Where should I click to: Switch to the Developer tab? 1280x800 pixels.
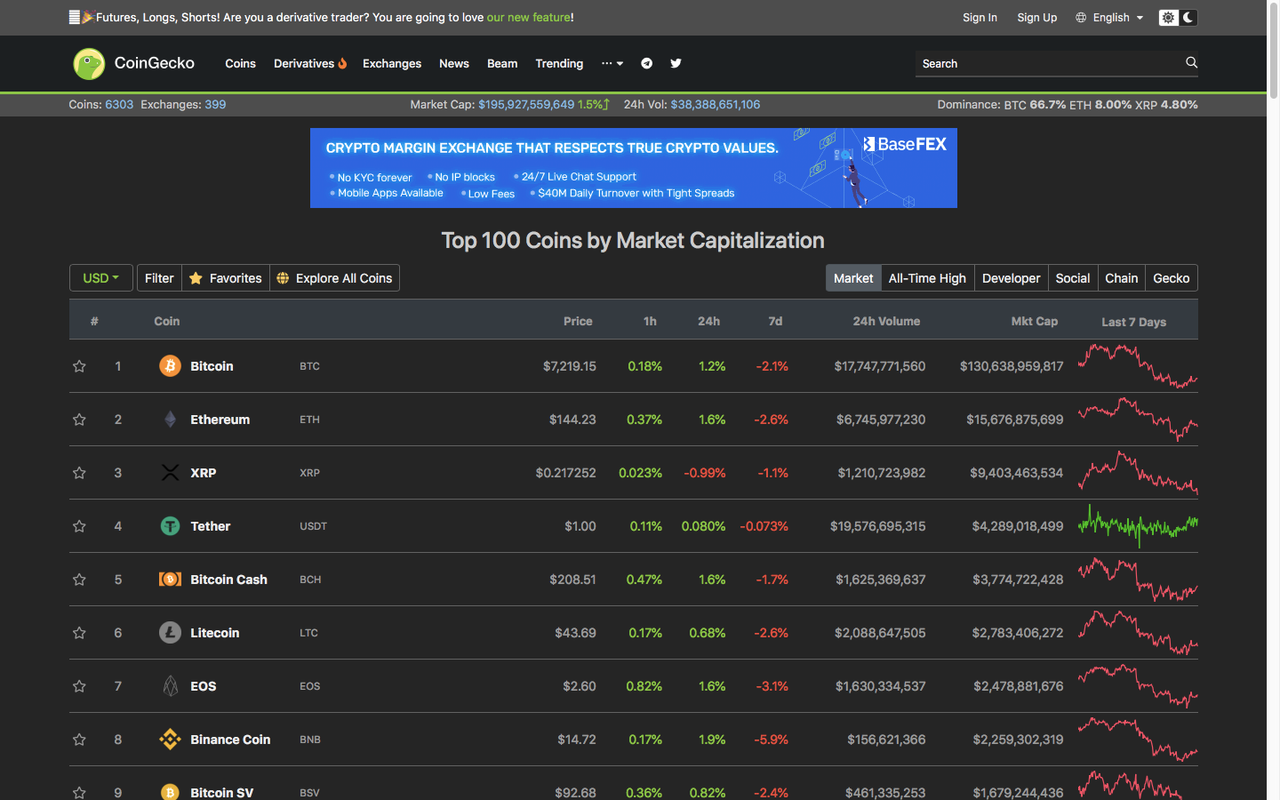[x=1011, y=278]
